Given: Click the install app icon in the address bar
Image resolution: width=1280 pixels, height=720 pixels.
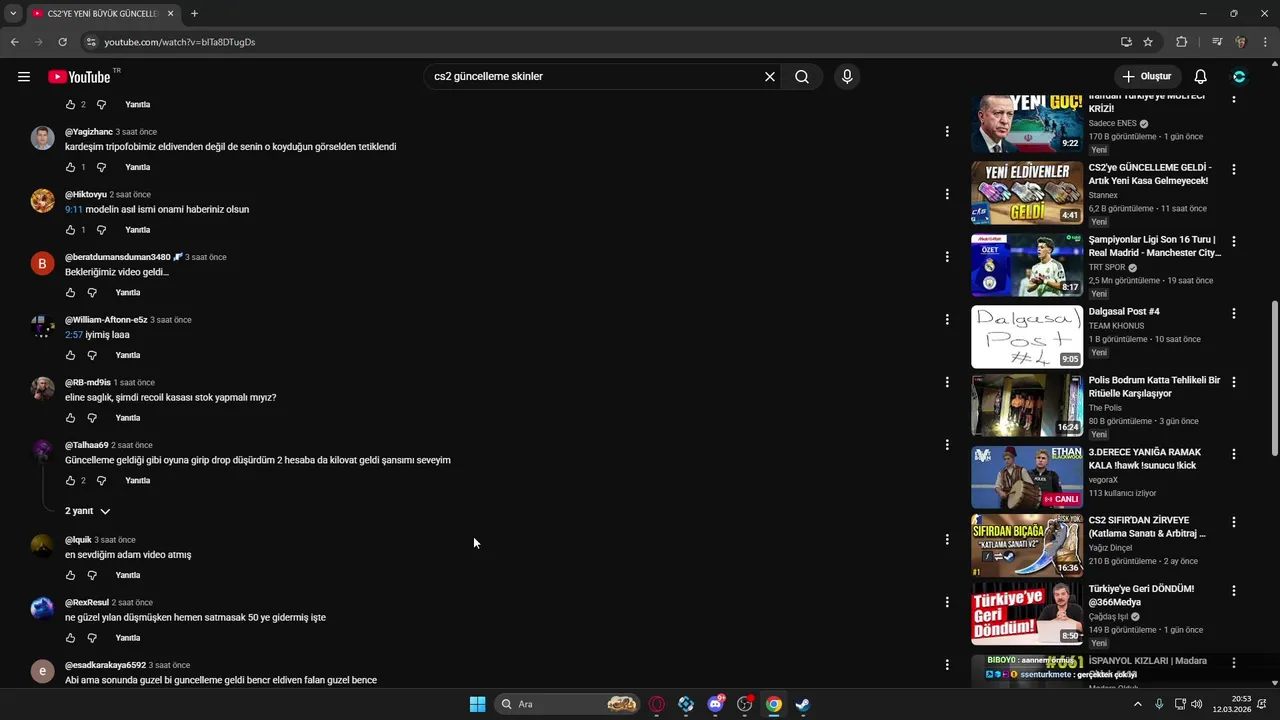Looking at the screenshot, I should pyautogui.click(x=1126, y=42).
